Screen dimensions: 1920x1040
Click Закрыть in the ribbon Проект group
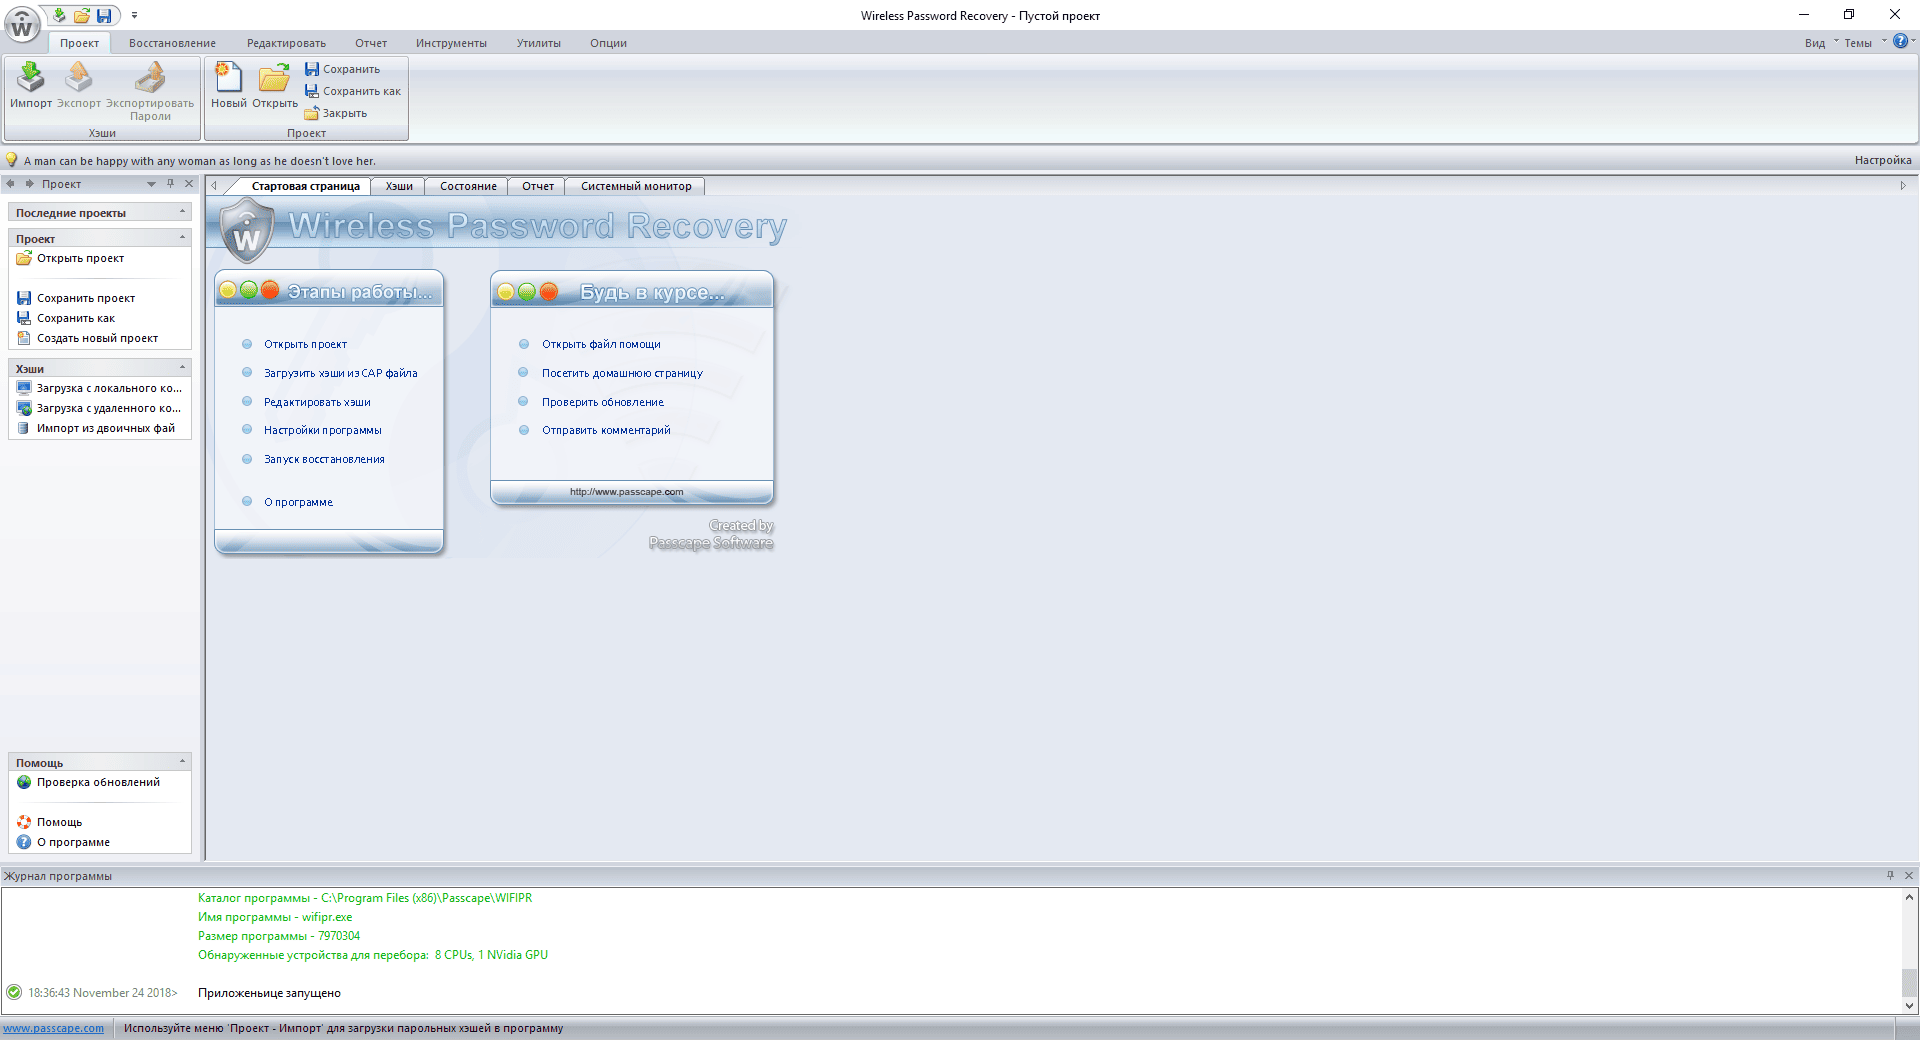point(336,113)
